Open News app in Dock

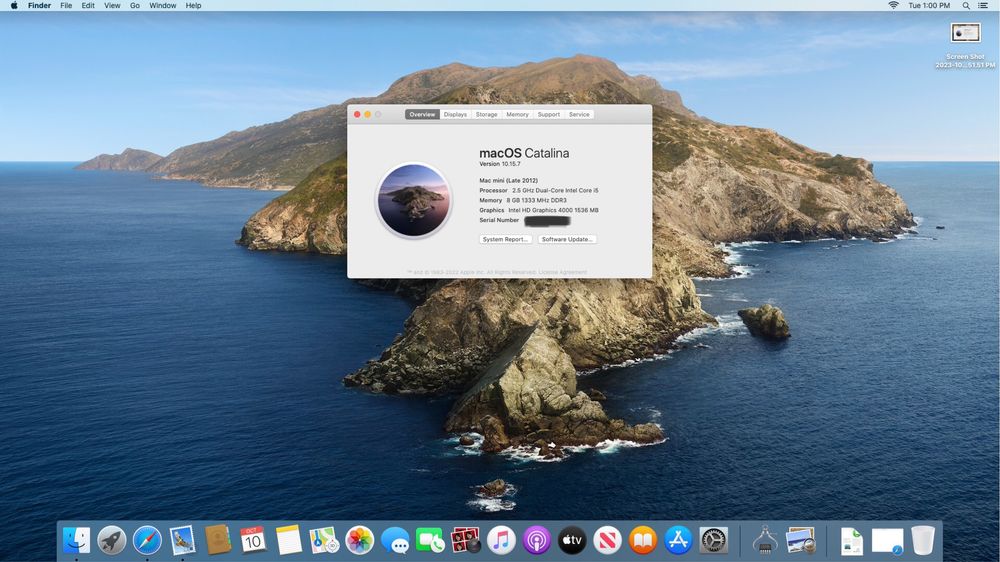[607, 540]
